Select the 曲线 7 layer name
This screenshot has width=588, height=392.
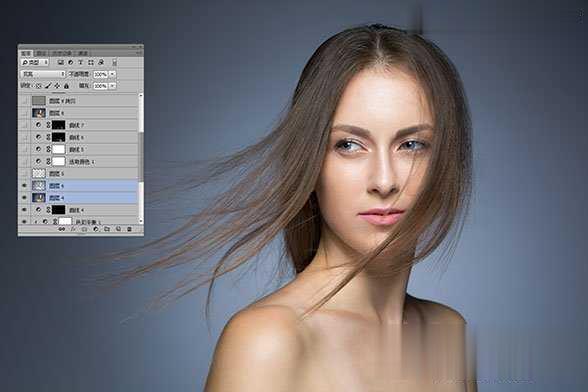pos(76,125)
